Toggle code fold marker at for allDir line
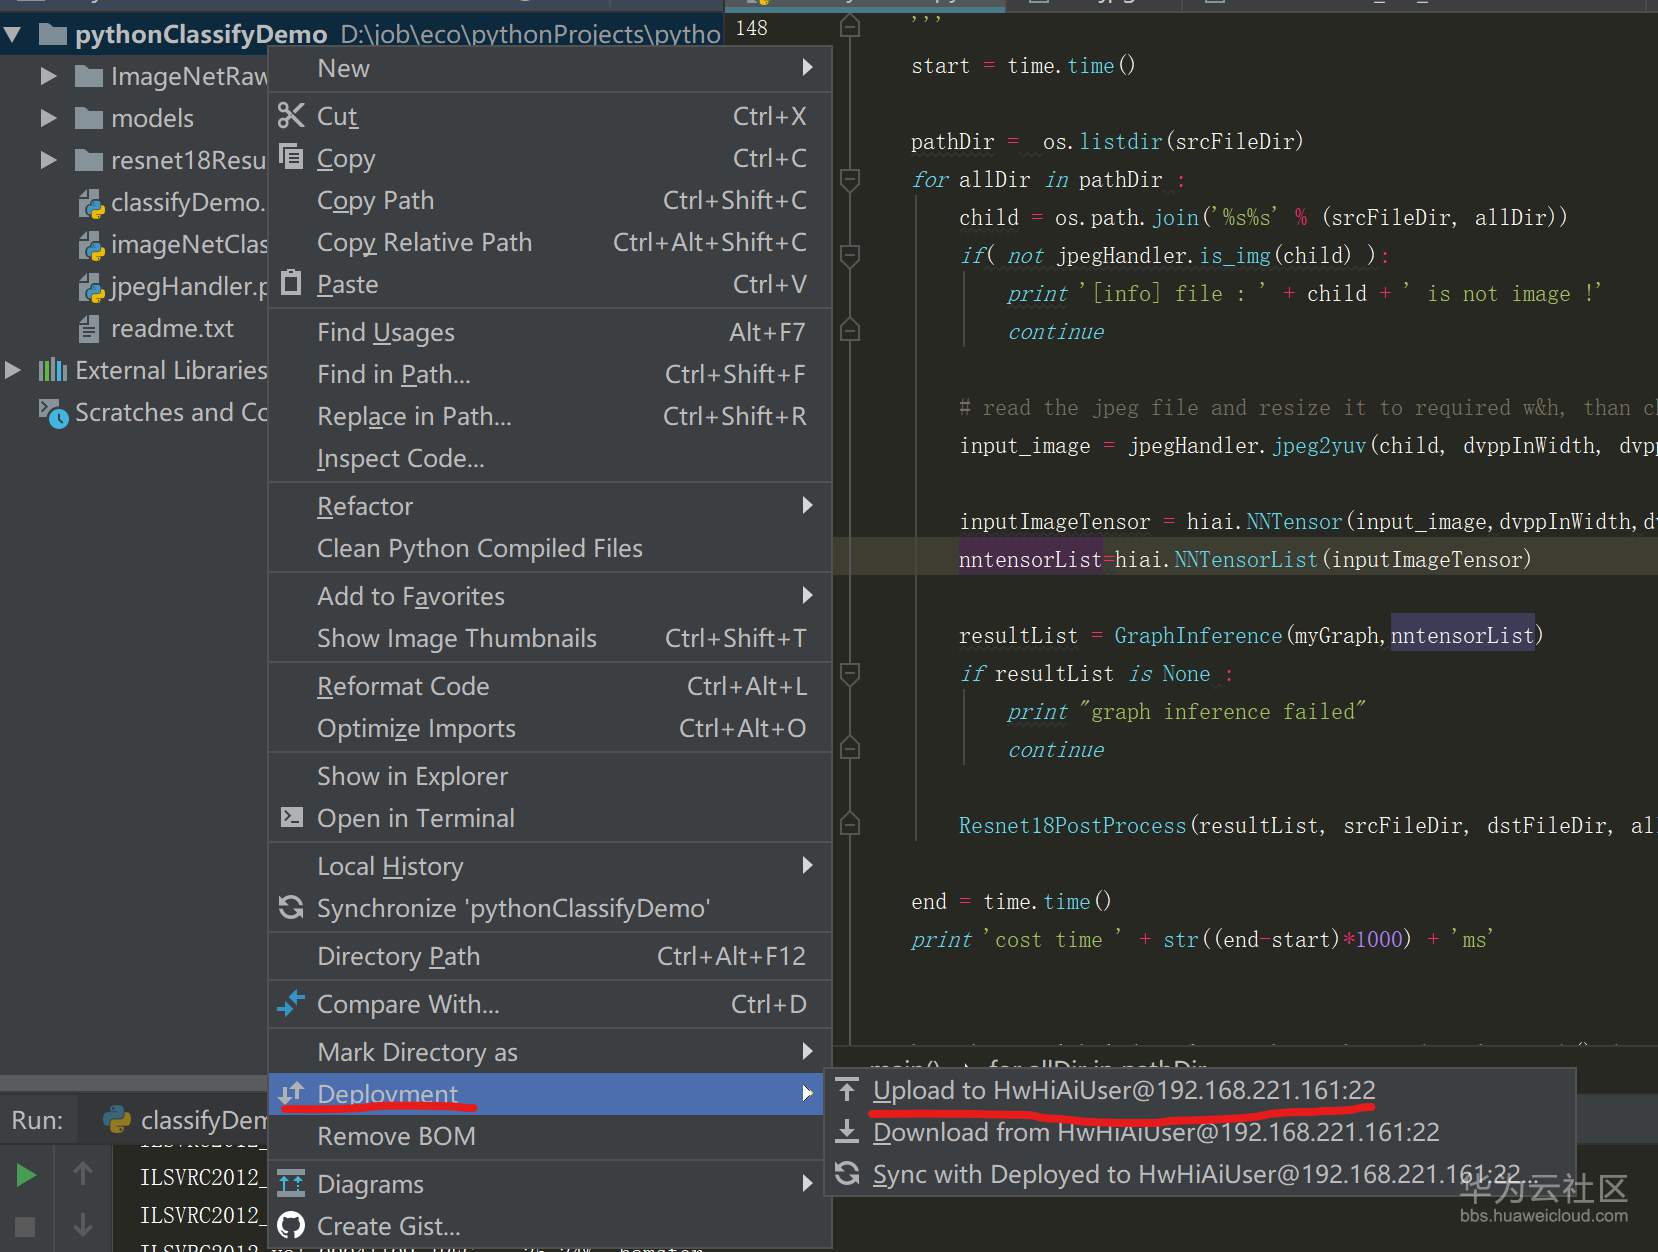Viewport: 1658px width, 1252px height. [850, 180]
